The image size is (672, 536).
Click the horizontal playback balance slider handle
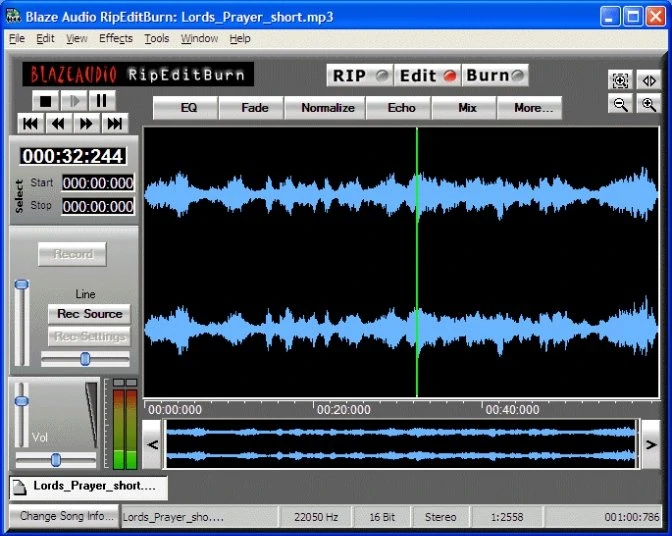56,460
